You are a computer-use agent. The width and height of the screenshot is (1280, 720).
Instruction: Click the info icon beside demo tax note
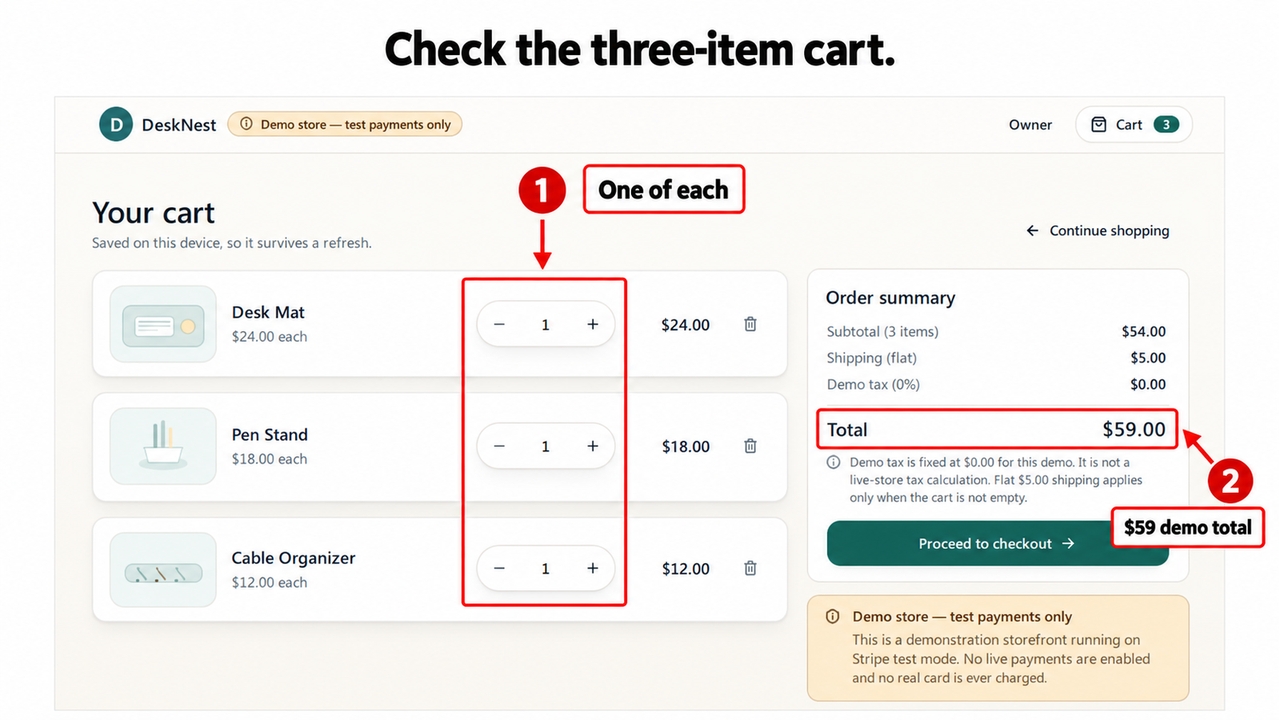(833, 463)
